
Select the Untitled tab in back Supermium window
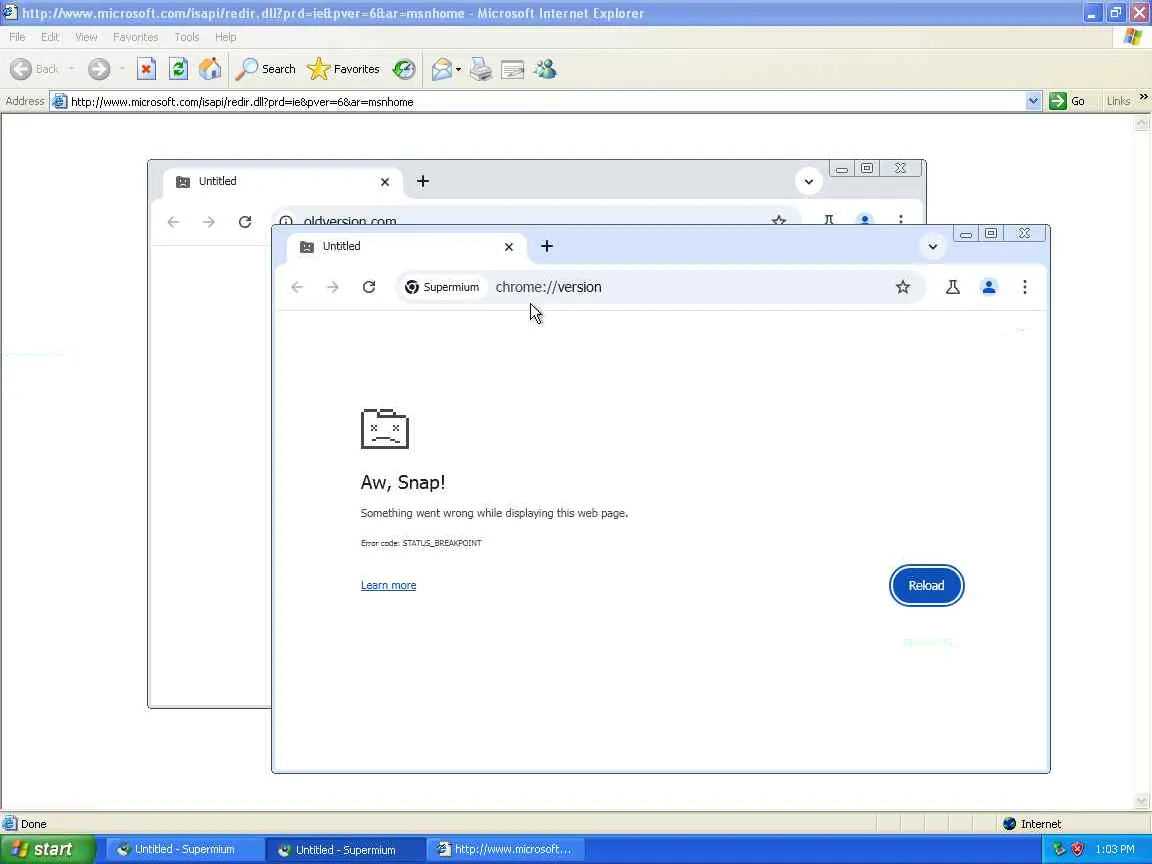click(x=281, y=182)
